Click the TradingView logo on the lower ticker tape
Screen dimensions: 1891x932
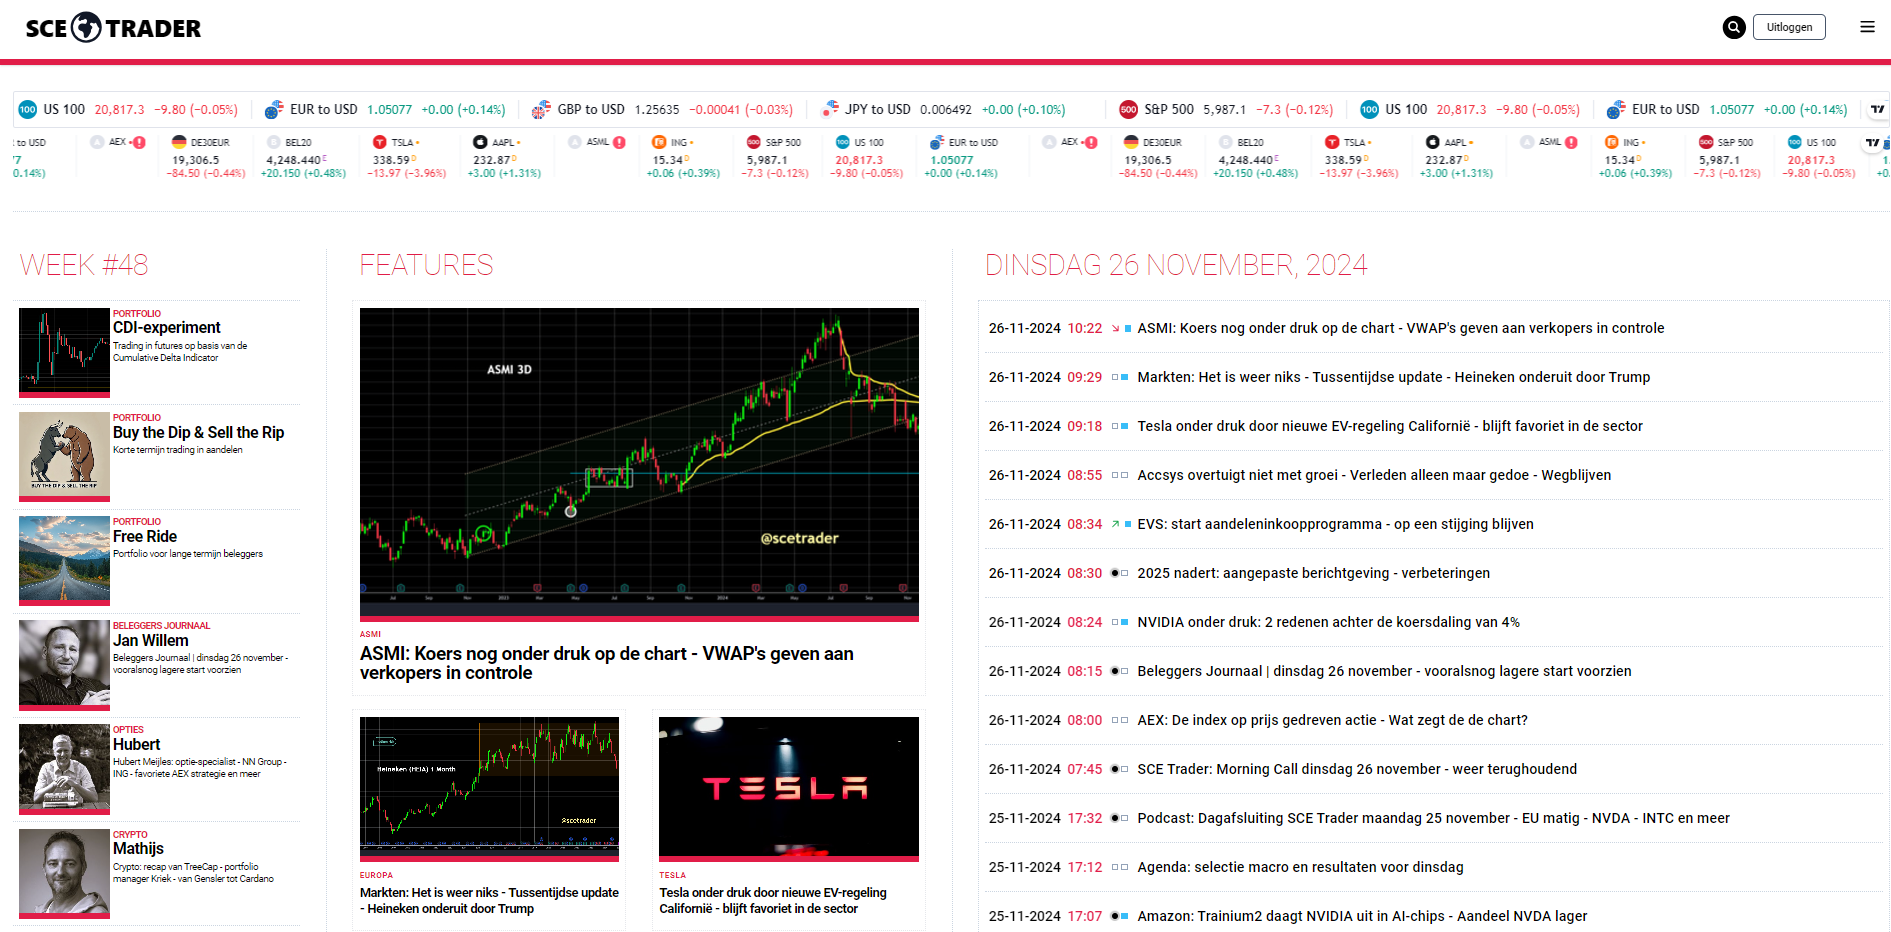1872,143
